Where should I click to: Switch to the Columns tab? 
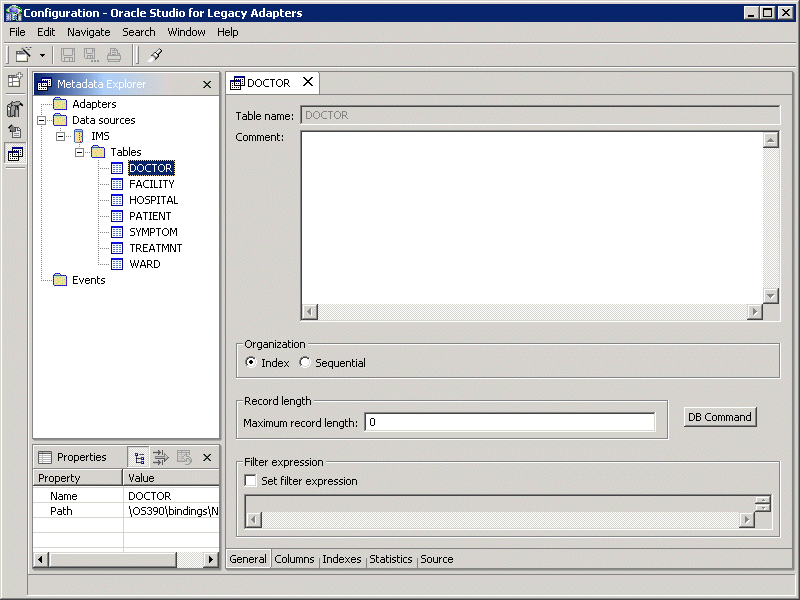point(294,559)
